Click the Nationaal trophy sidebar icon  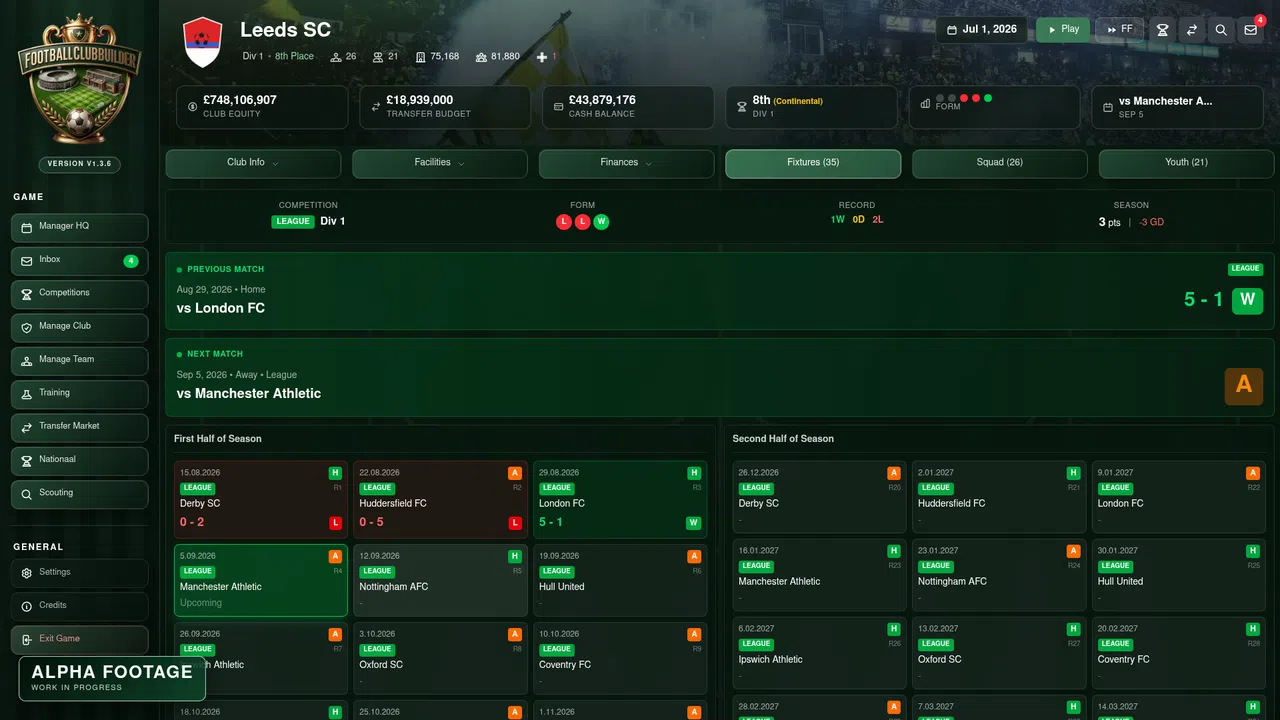27,460
